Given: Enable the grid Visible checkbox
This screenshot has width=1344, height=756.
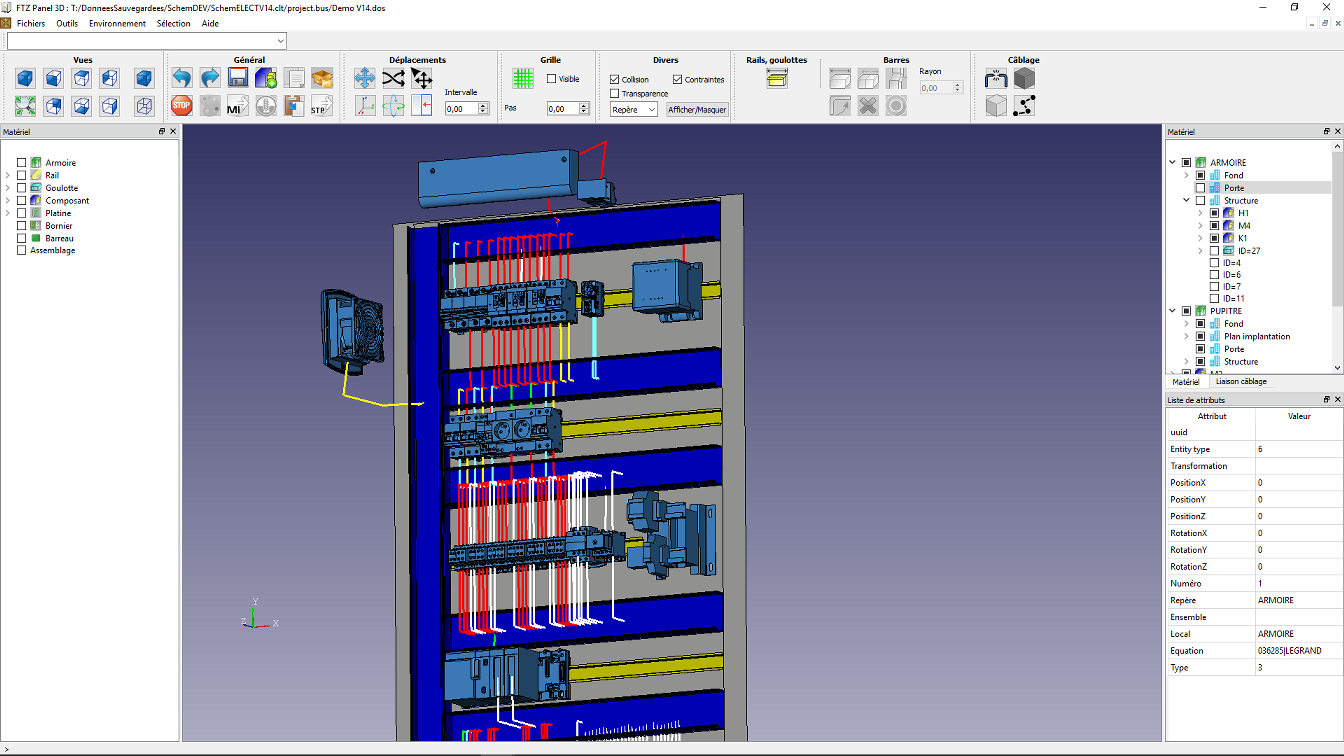Looking at the screenshot, I should click(x=552, y=79).
